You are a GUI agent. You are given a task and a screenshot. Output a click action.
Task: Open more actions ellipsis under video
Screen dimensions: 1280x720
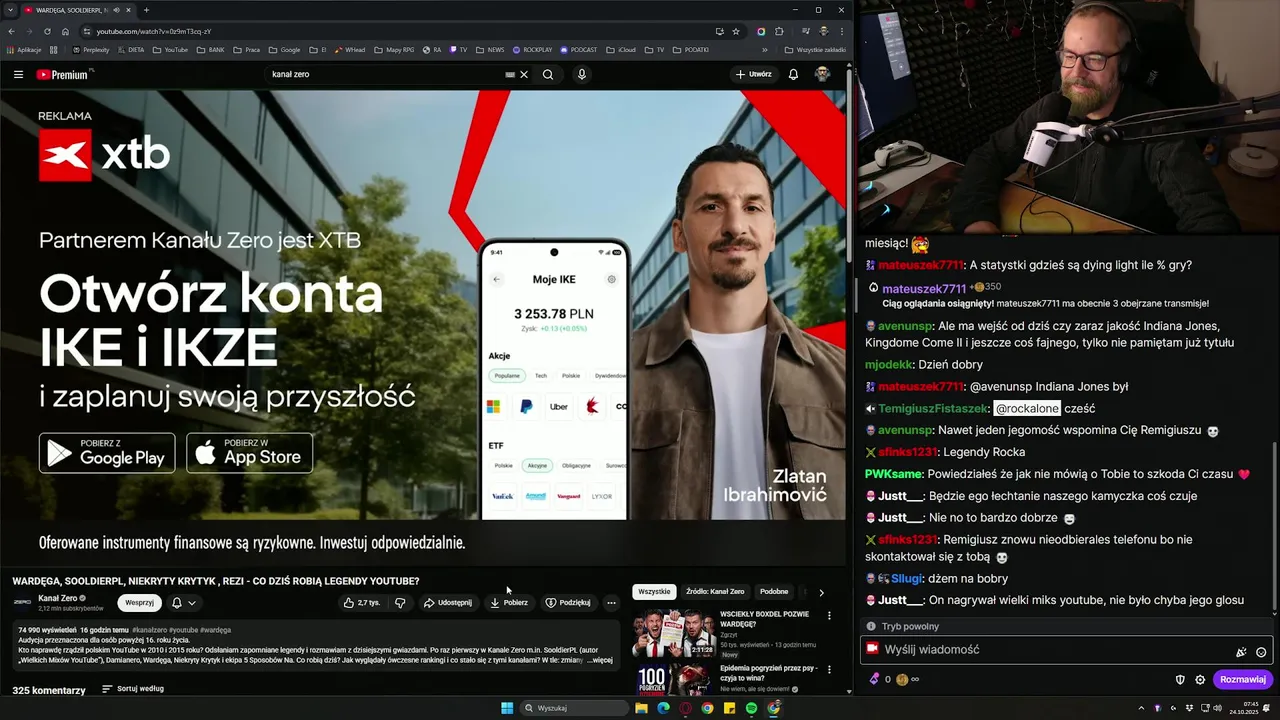(611, 603)
